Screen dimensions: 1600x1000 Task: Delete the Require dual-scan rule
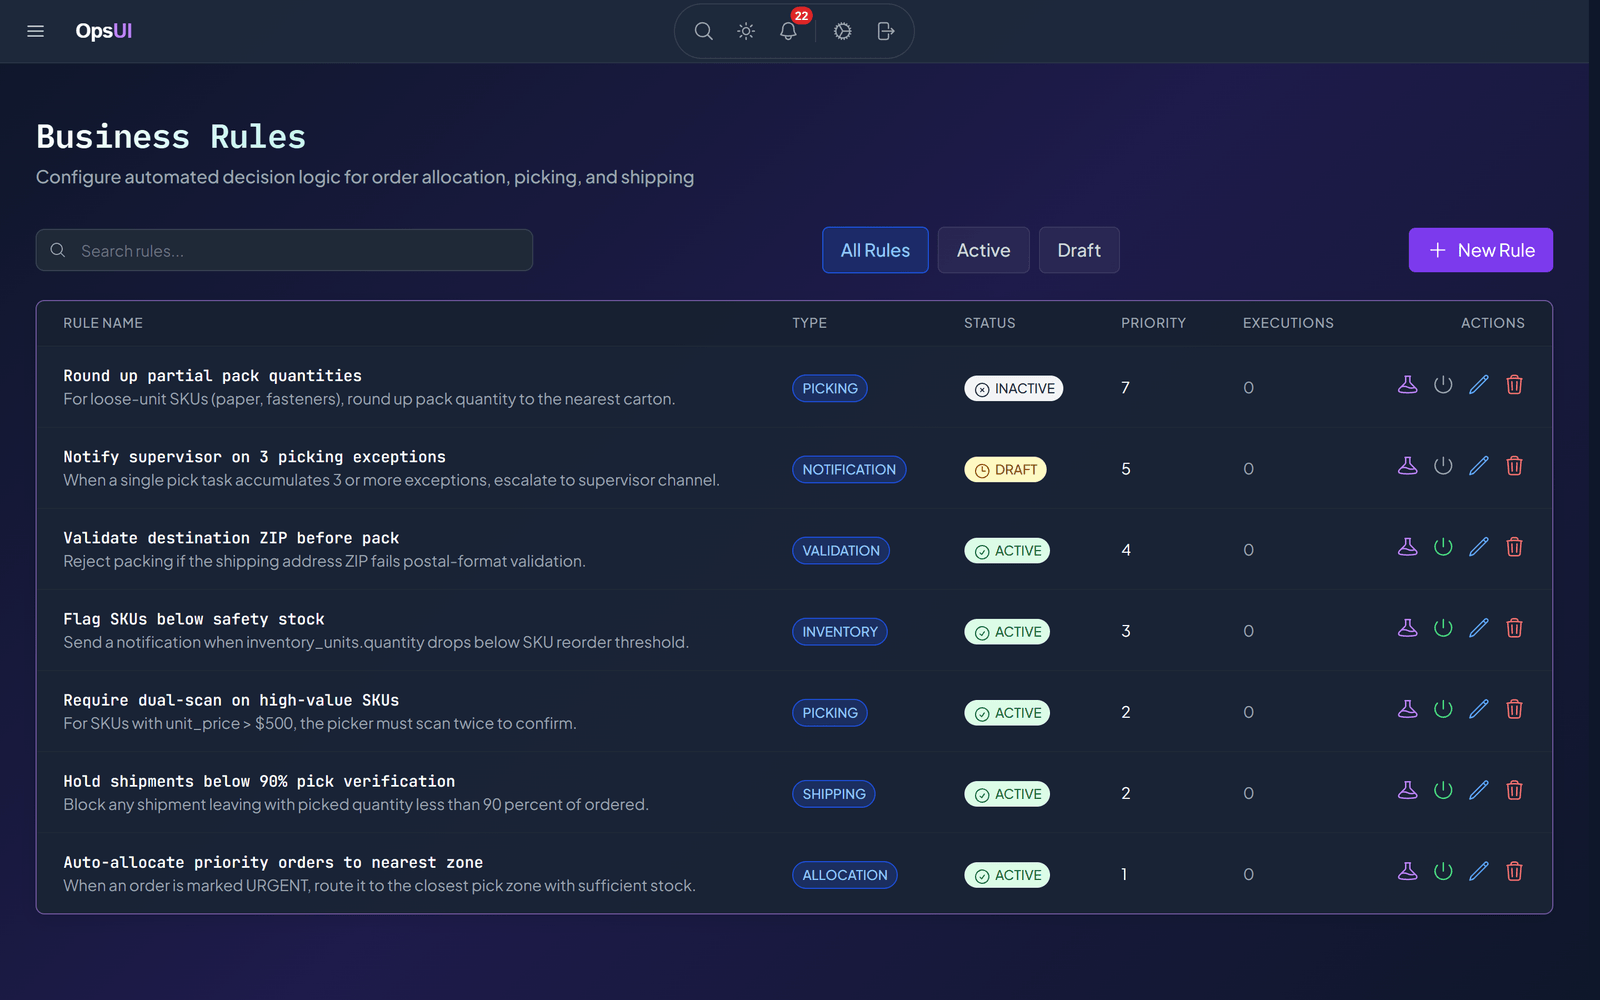tap(1514, 709)
